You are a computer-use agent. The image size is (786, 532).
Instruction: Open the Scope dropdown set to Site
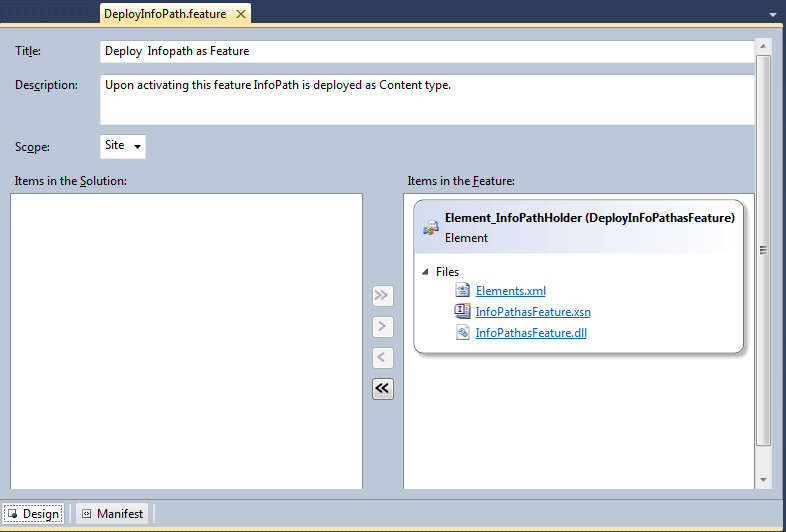tap(123, 146)
